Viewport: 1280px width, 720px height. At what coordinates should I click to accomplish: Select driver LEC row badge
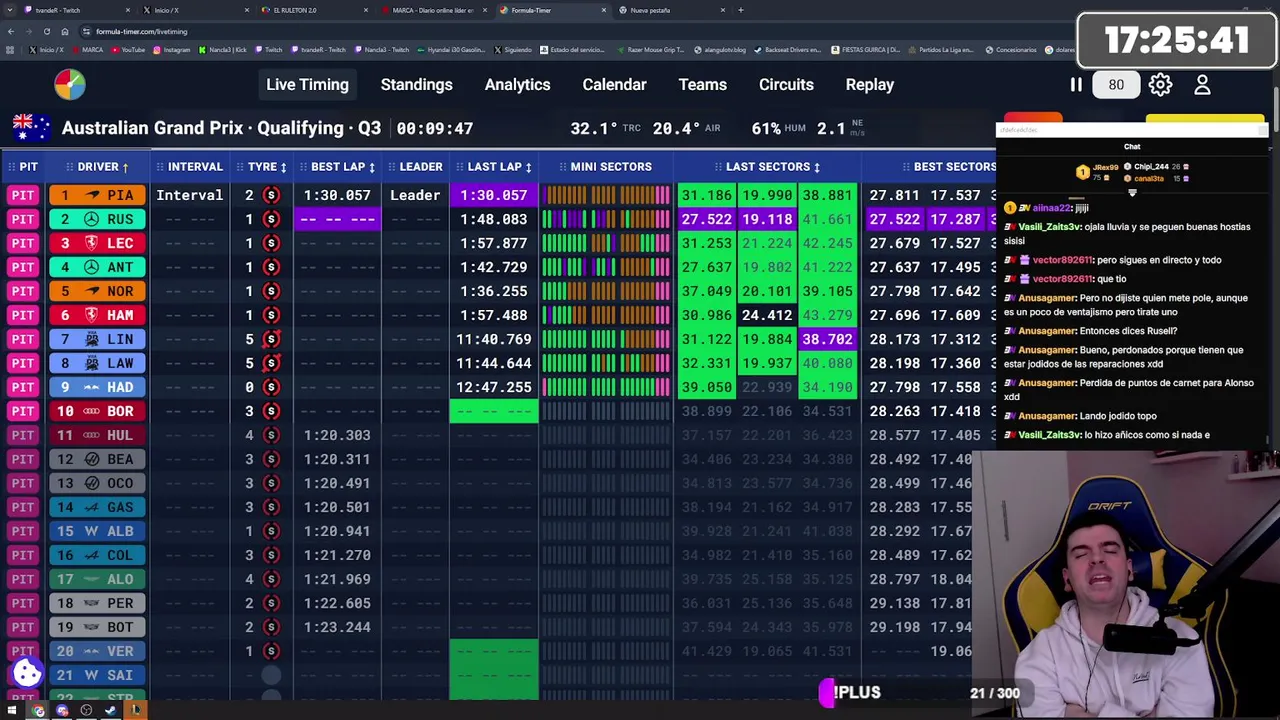click(98, 243)
